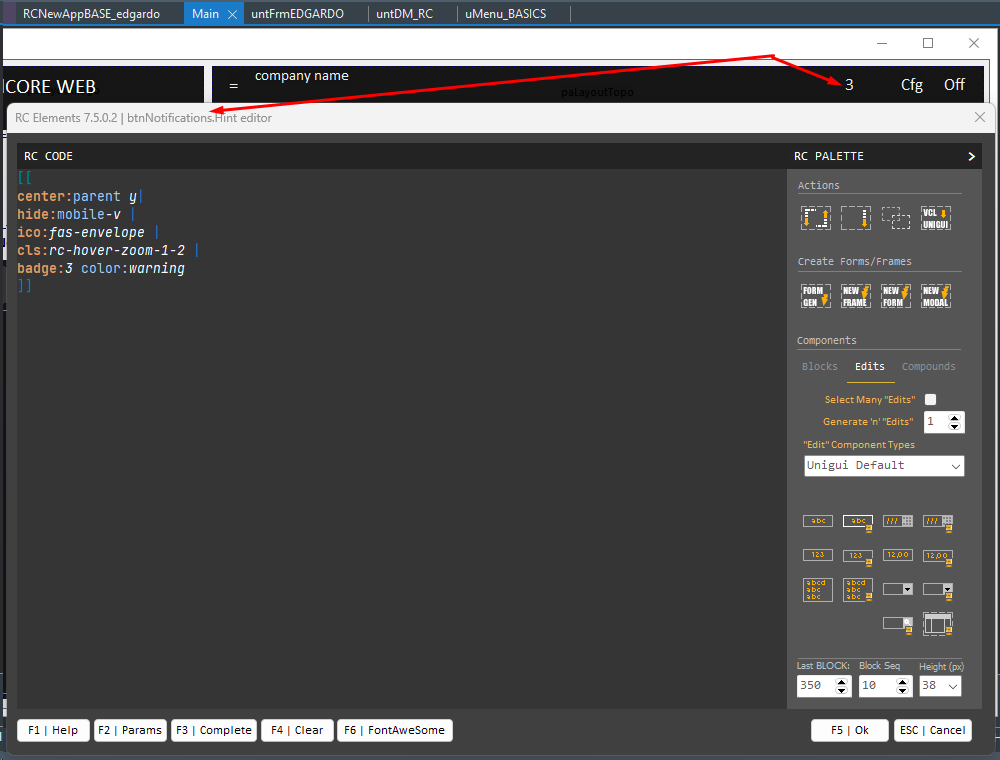Switch to the Blocks components tab

pyautogui.click(x=819, y=367)
